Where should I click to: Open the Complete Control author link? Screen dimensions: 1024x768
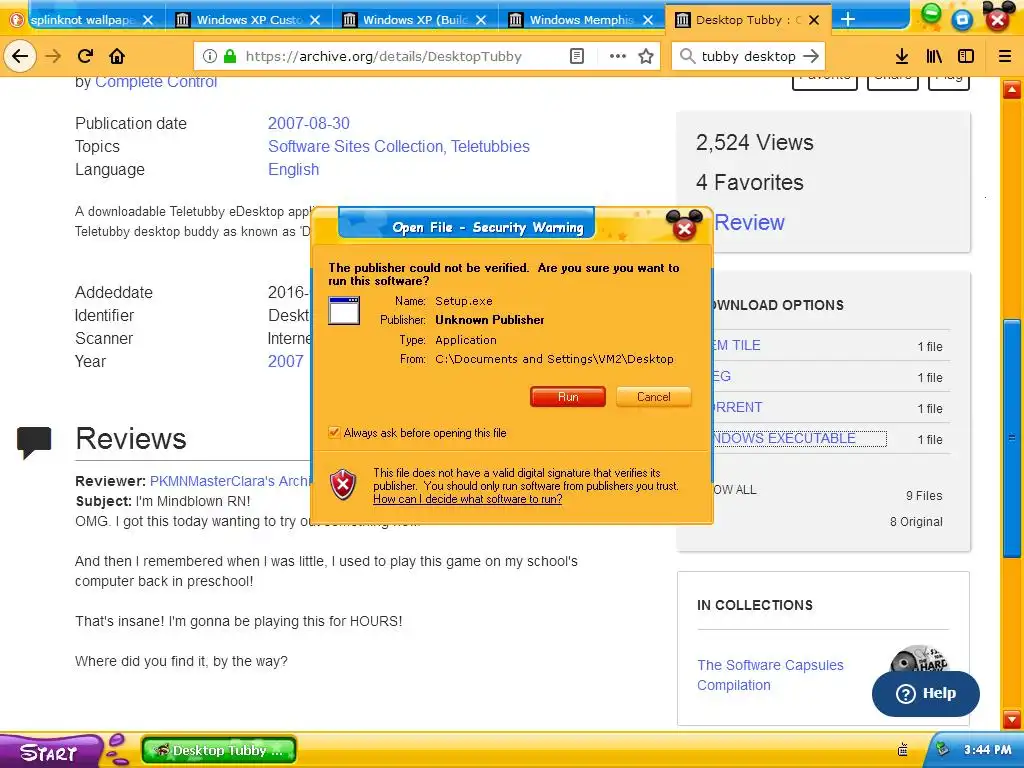click(x=156, y=82)
